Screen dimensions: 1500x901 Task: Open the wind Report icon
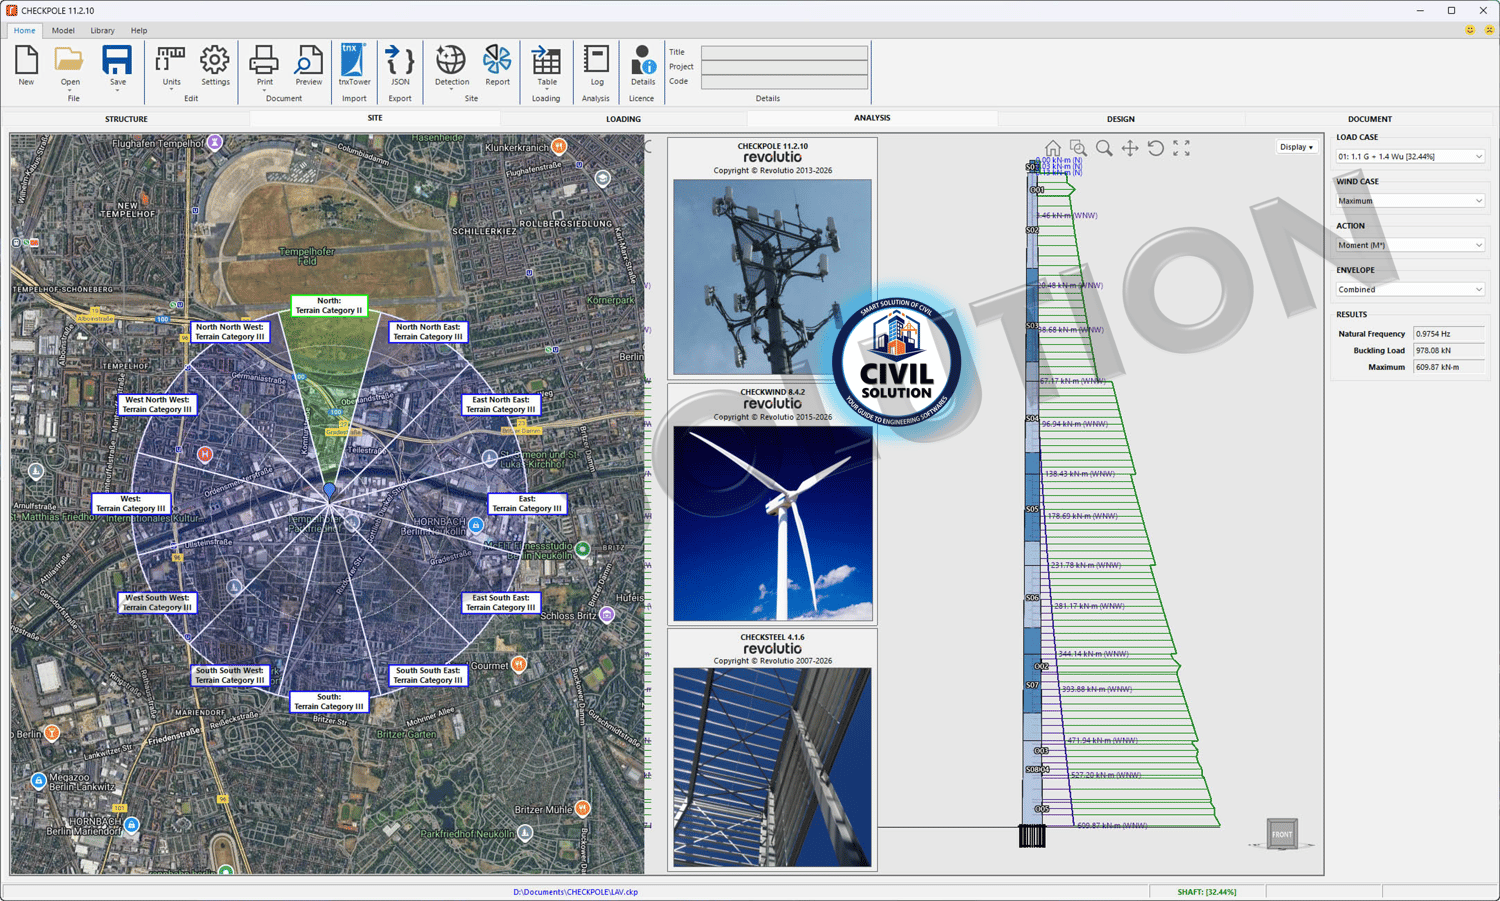[x=497, y=66]
